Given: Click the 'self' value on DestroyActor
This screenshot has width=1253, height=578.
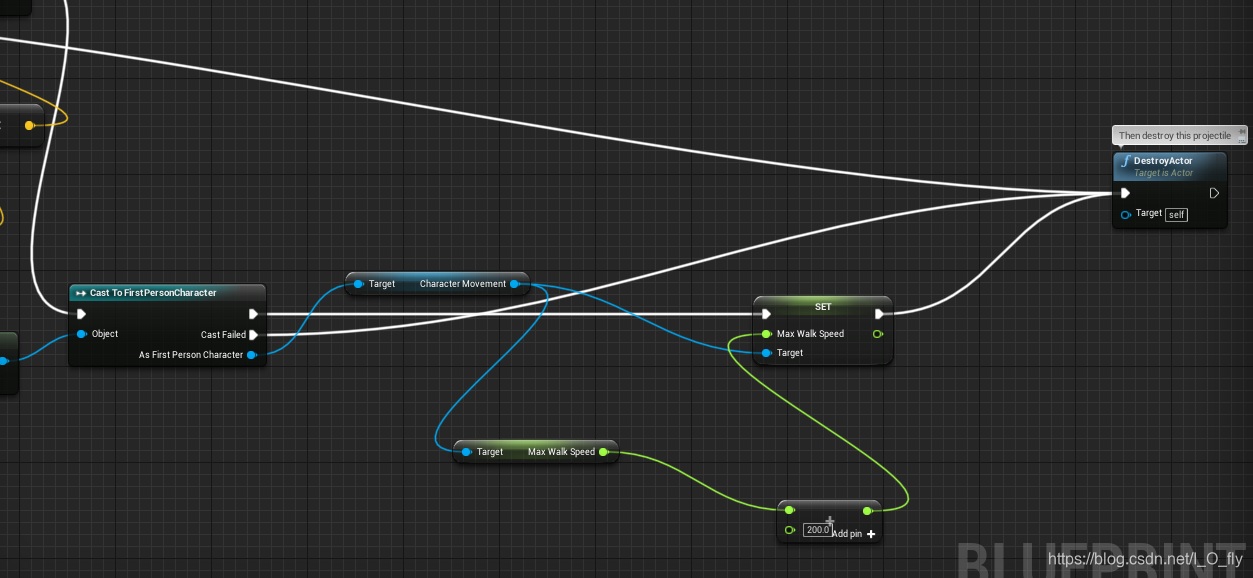Looking at the screenshot, I should click(1177, 214).
